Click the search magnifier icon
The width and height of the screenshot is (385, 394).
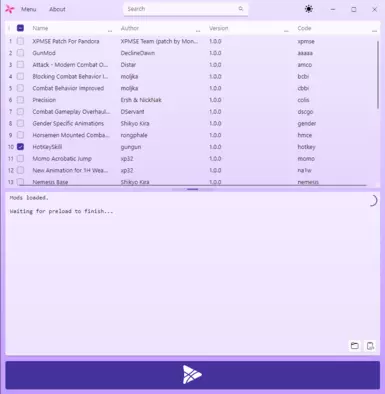tap(241, 9)
